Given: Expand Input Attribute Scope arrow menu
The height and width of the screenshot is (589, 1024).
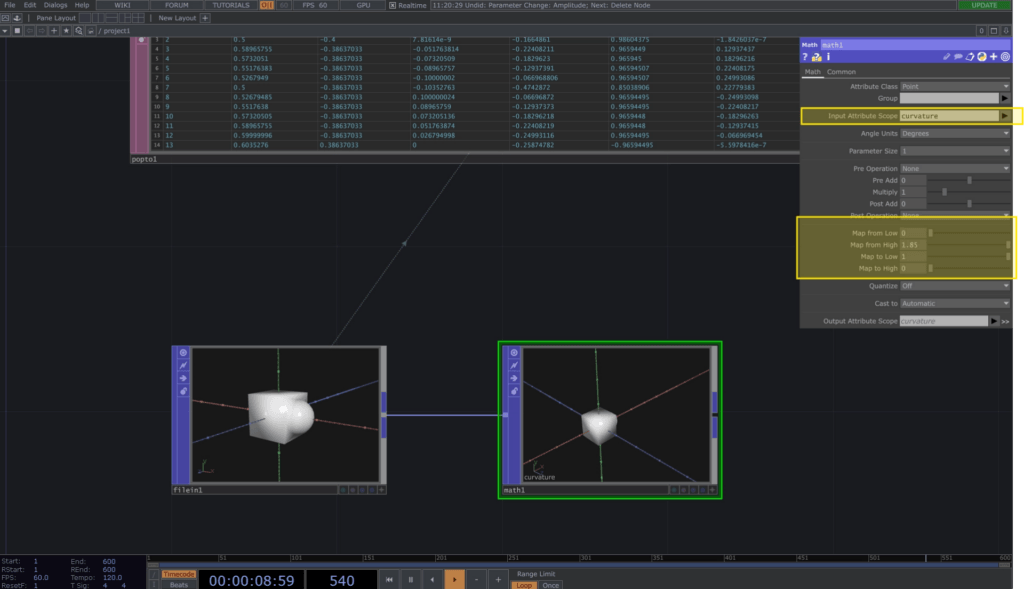Looking at the screenshot, I should click(1004, 116).
